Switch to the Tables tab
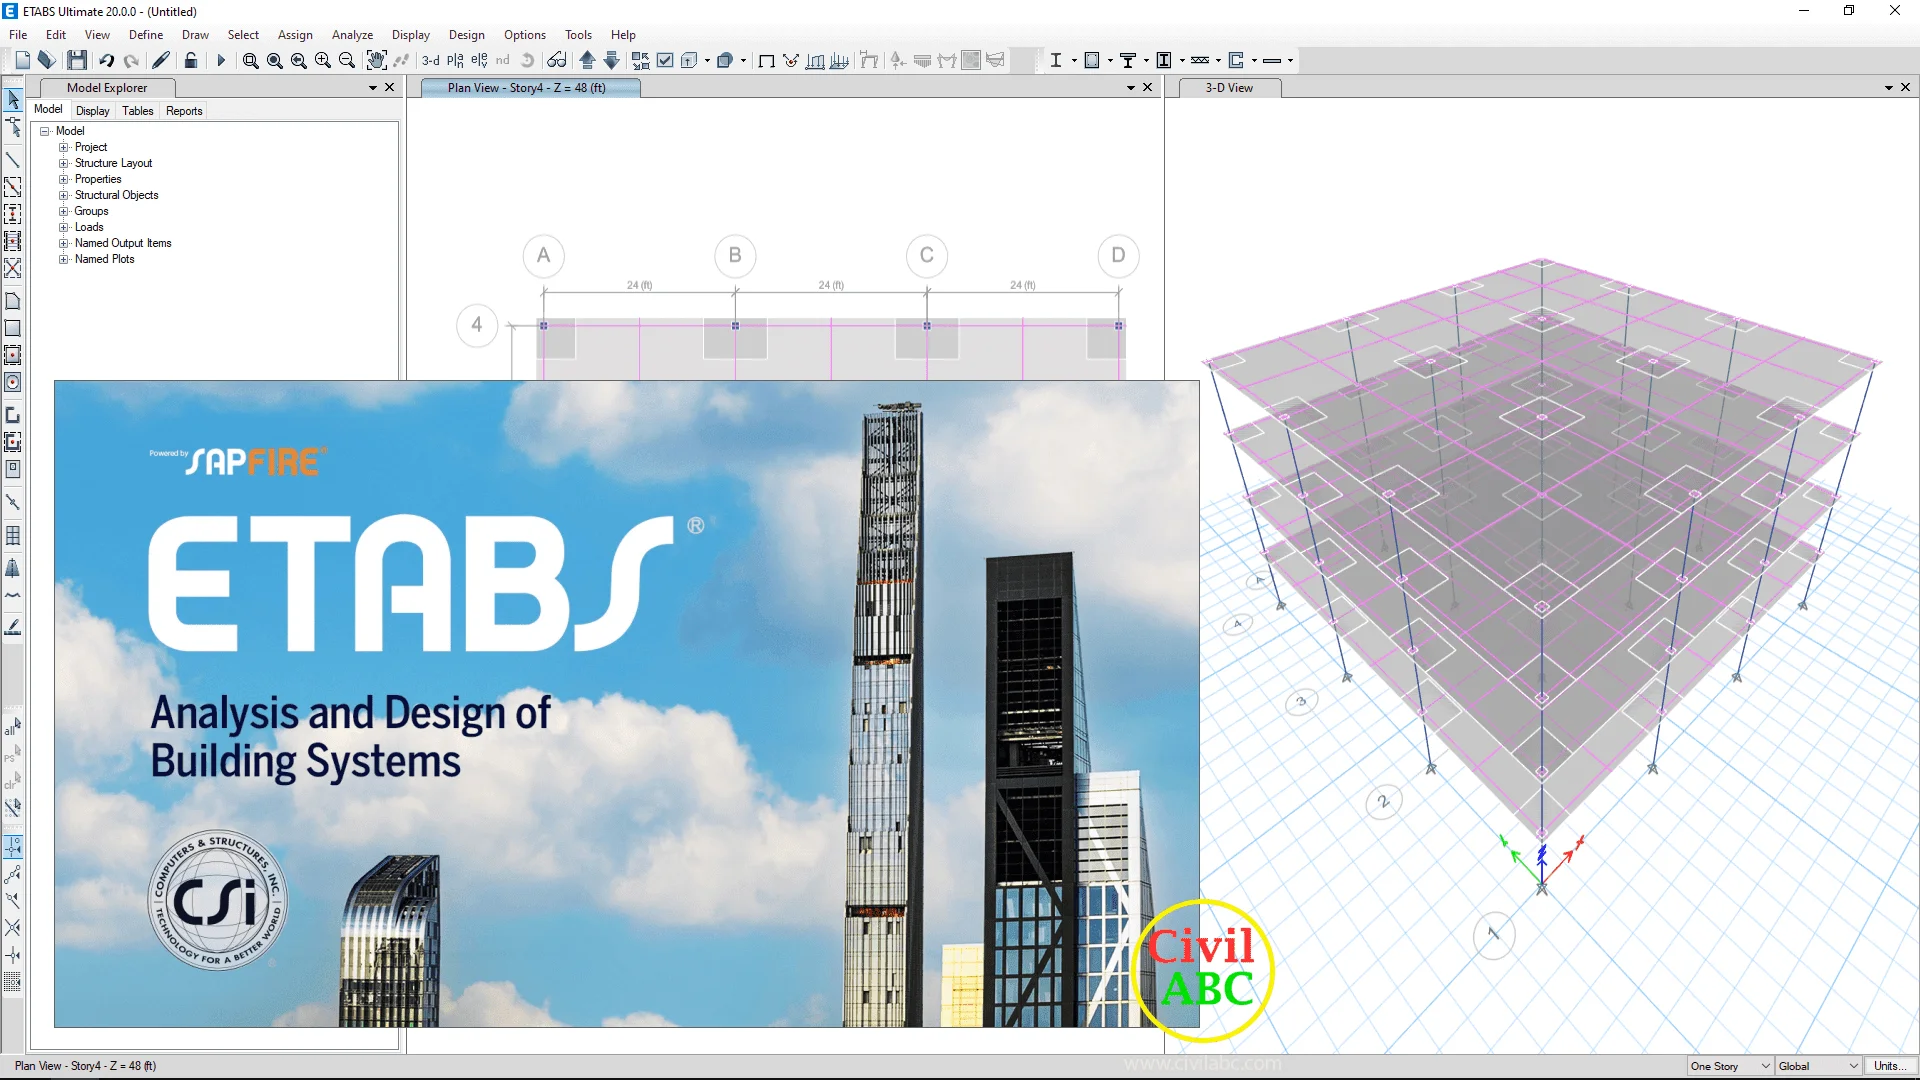This screenshot has height=1080, width=1920. pyautogui.click(x=138, y=111)
